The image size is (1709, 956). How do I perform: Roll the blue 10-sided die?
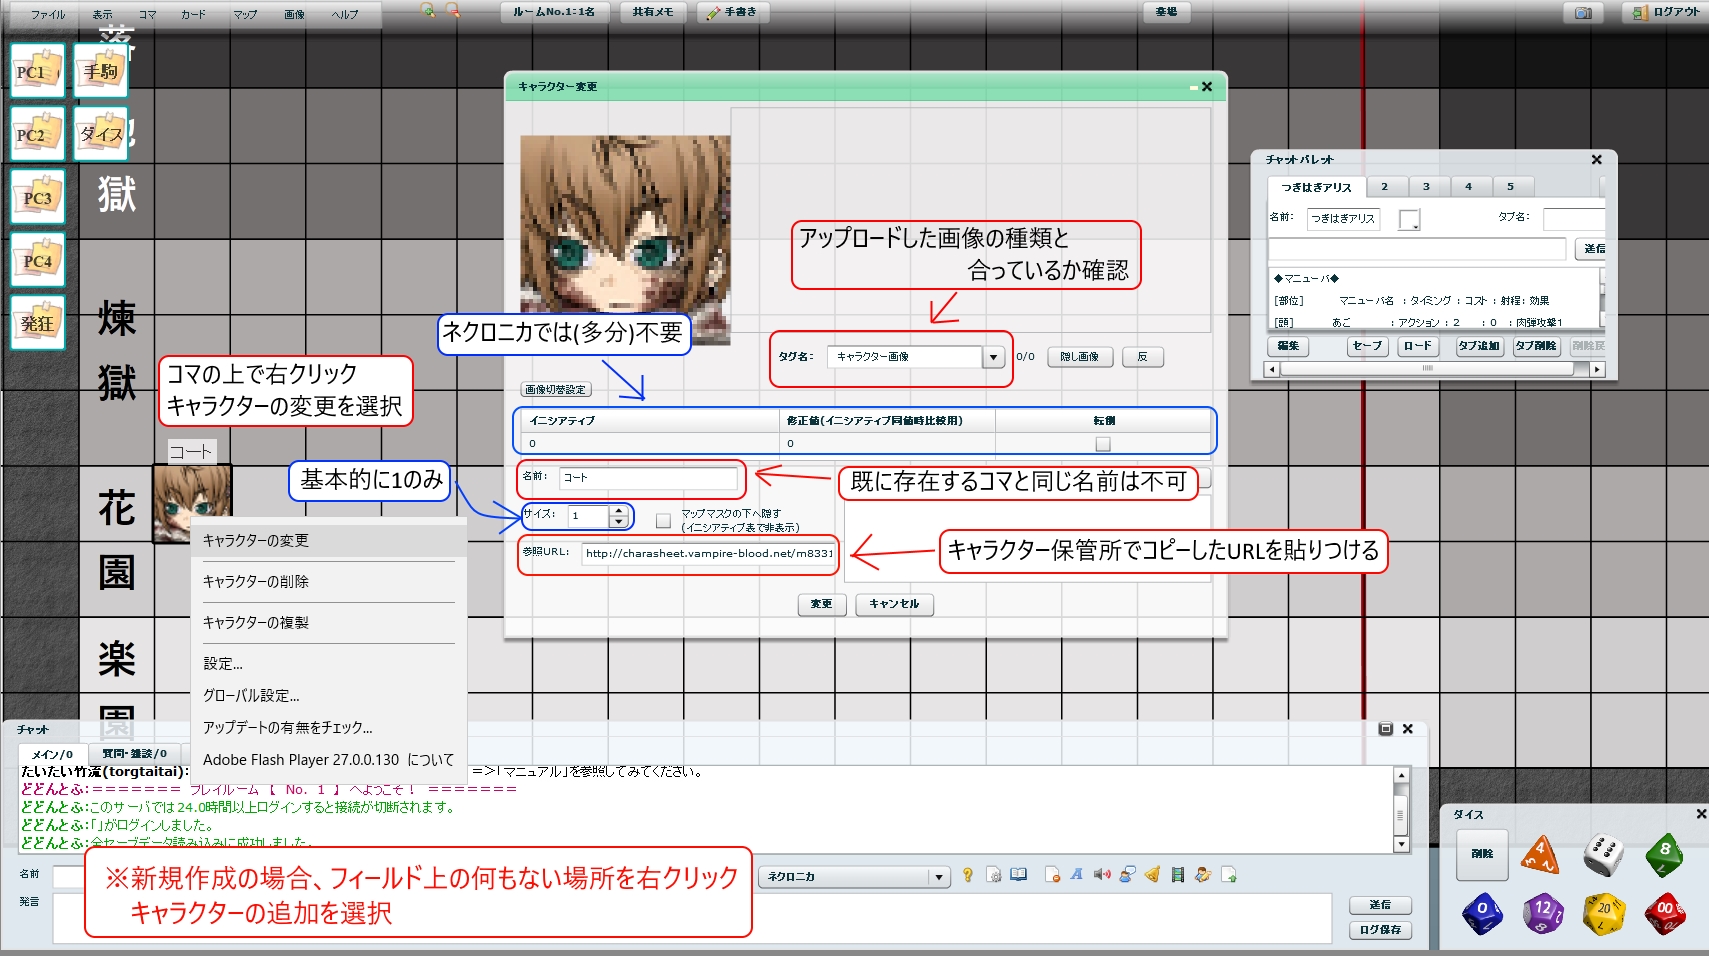1482,913
